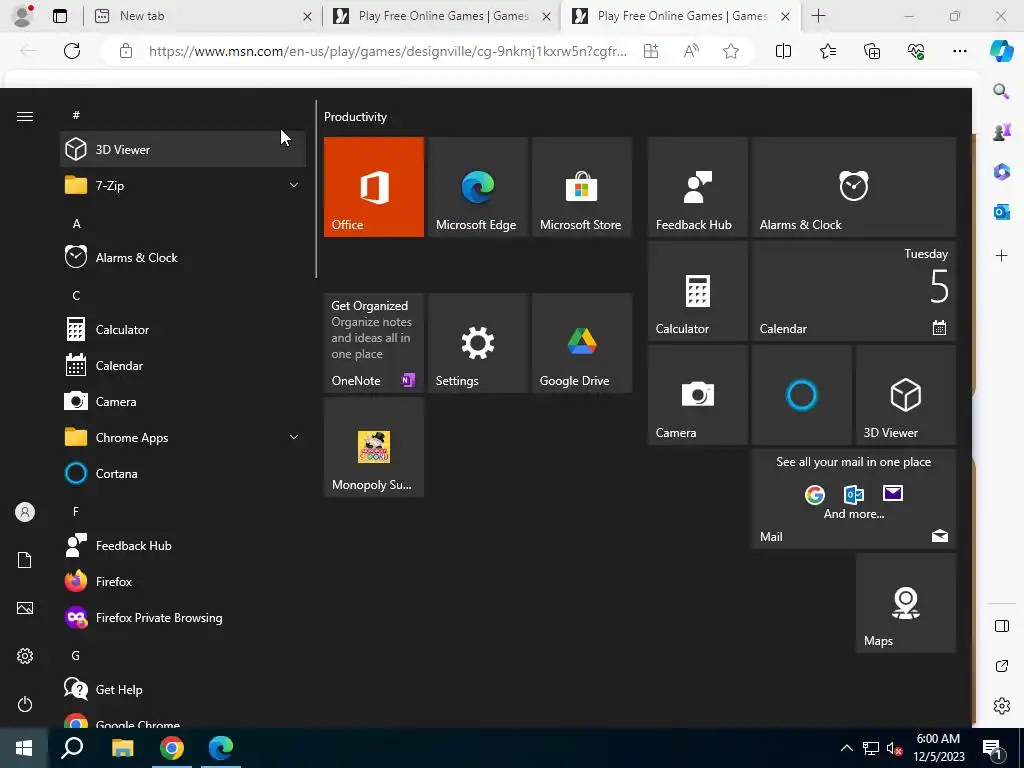Switch to Microsoft Edge on the taskbar
This screenshot has height=768, width=1024.
(221, 748)
